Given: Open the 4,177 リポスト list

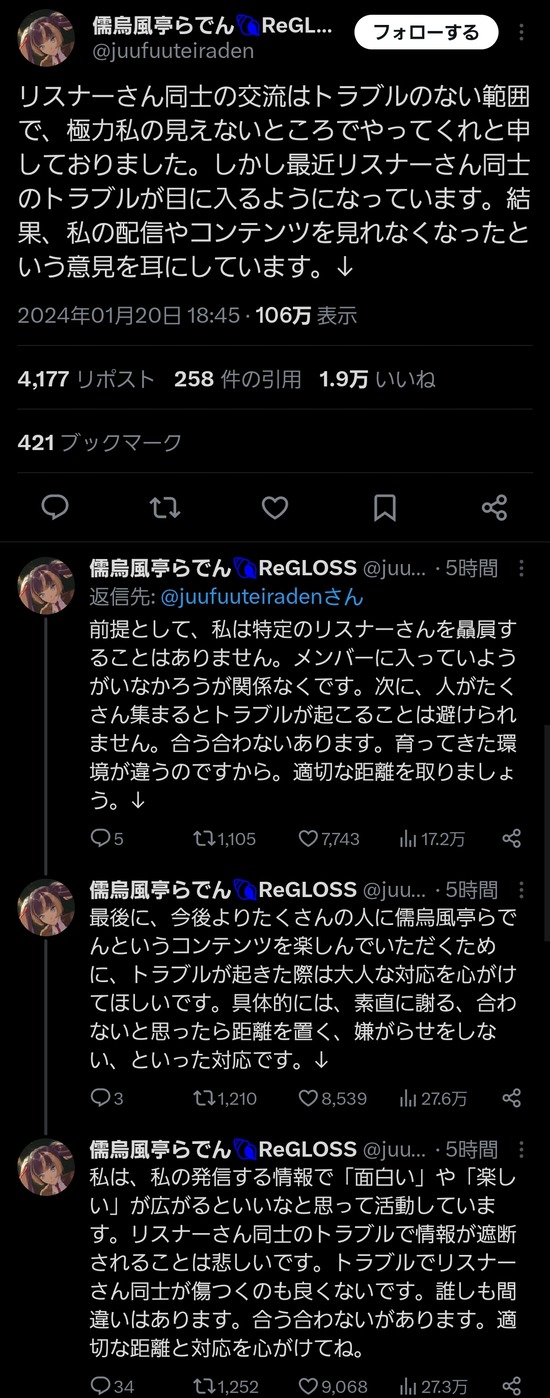Looking at the screenshot, I should [x=86, y=379].
